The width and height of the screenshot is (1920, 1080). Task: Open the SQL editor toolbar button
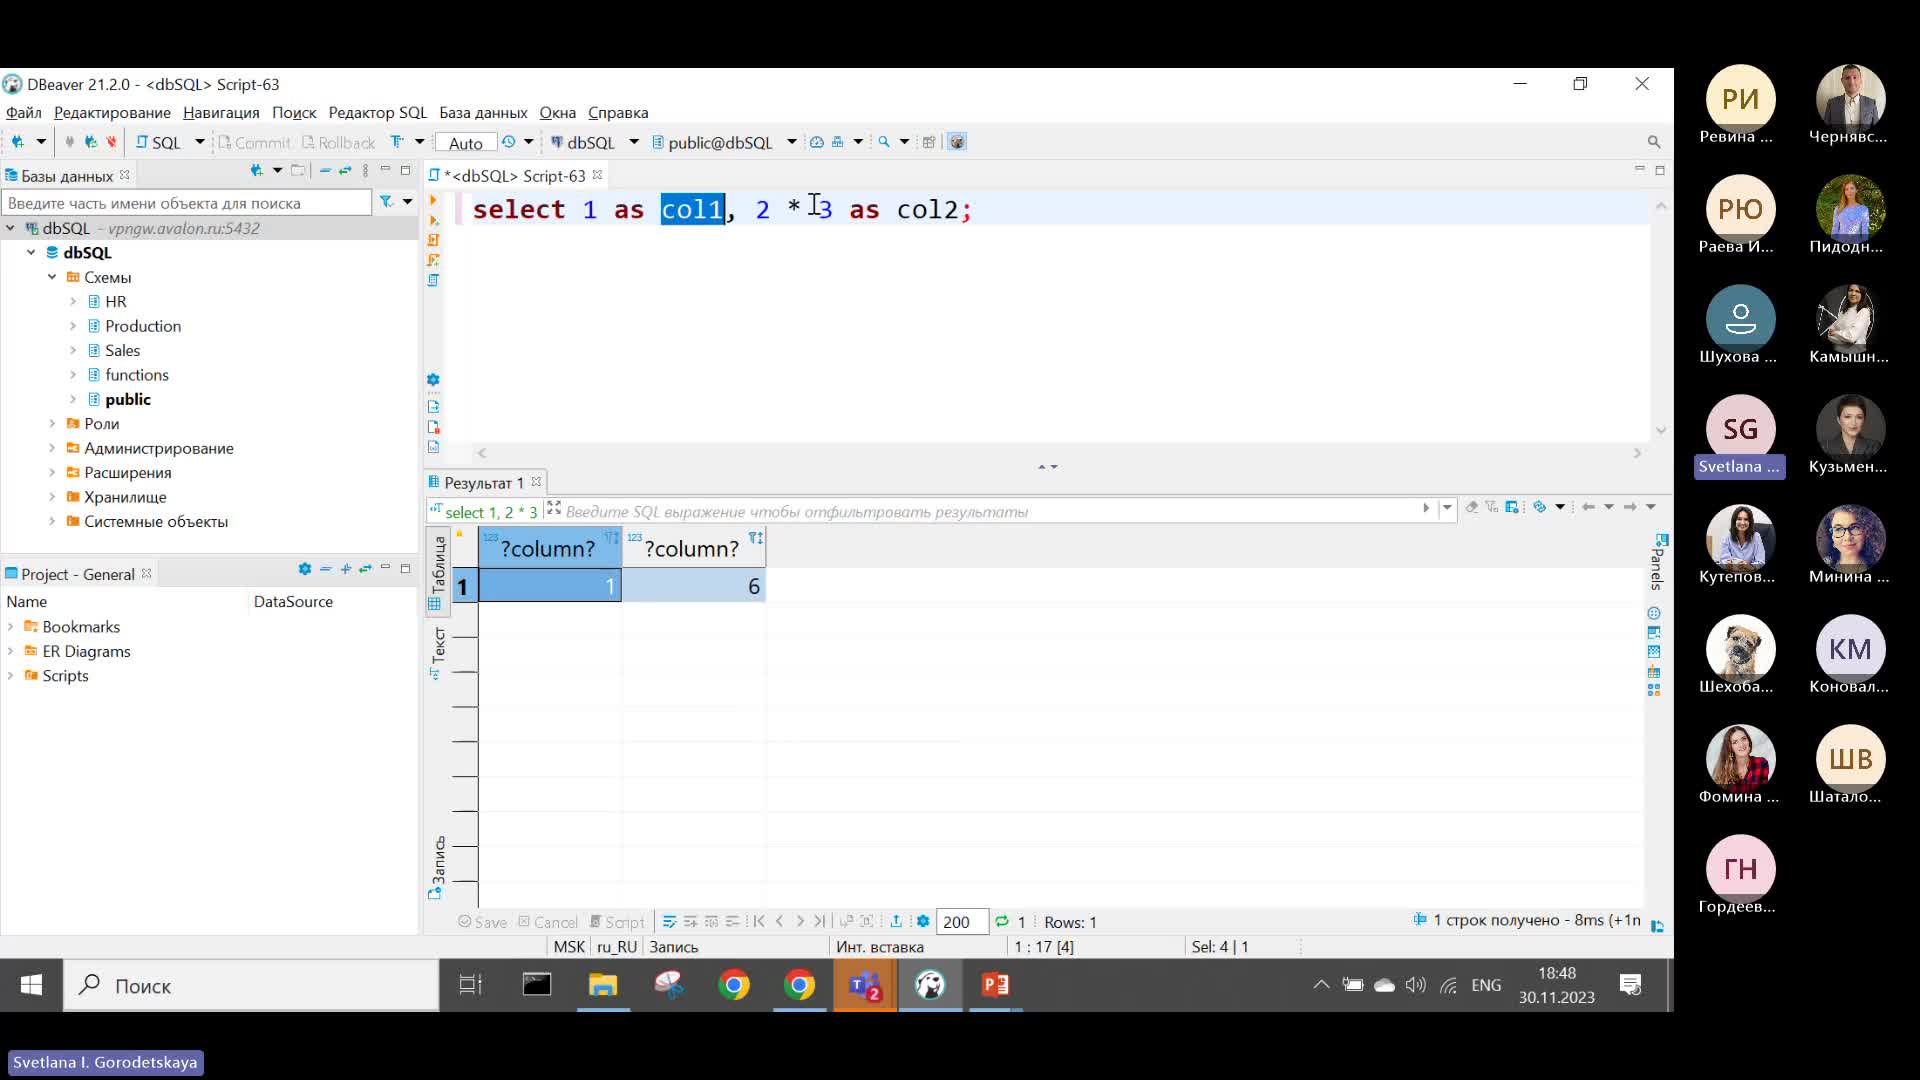click(x=160, y=142)
